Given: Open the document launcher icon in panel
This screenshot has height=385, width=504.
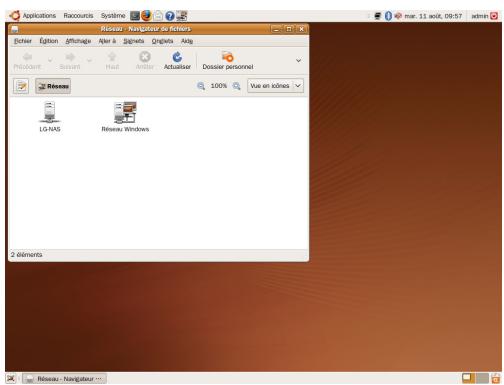Looking at the screenshot, I should tap(158, 16).
